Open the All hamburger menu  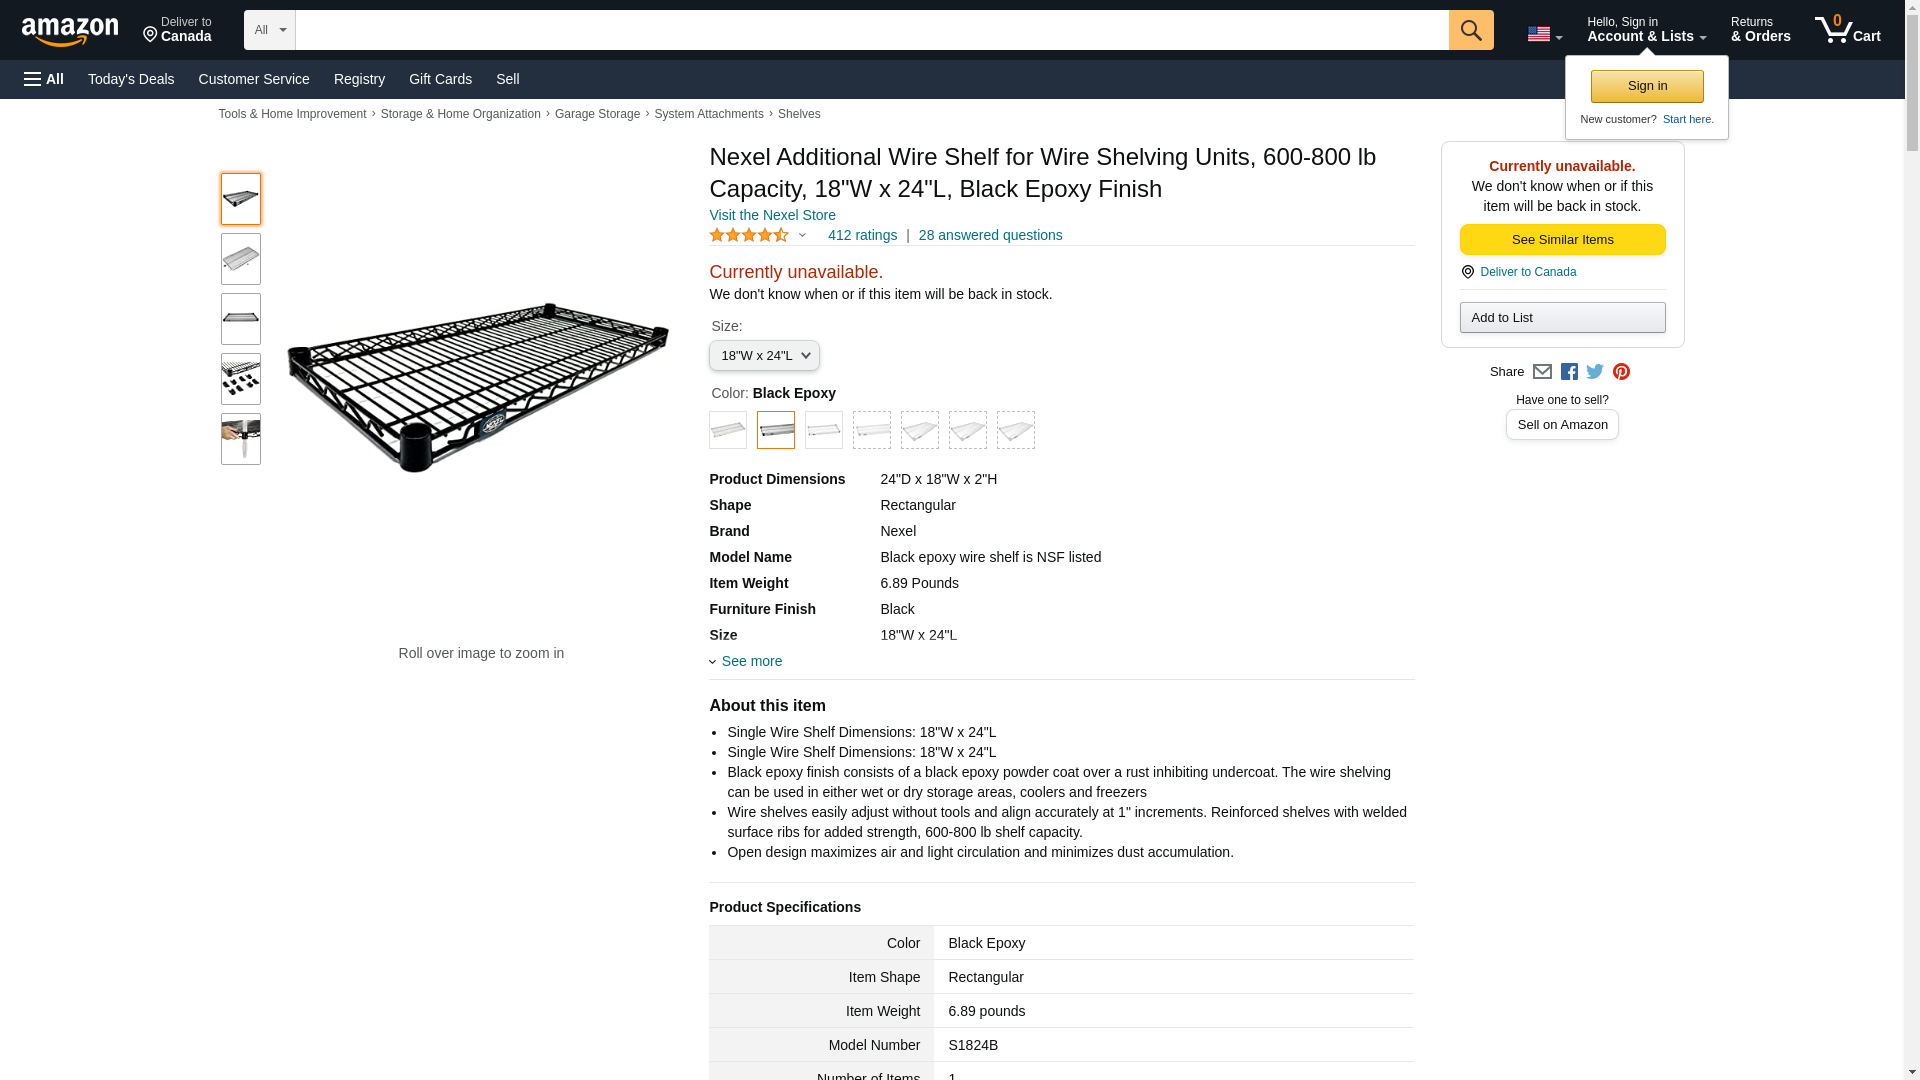pos(44,79)
